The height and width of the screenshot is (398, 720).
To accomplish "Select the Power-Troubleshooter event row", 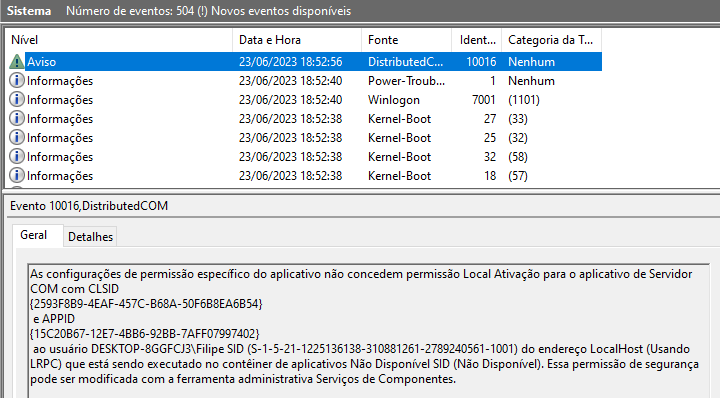I will pos(303,81).
